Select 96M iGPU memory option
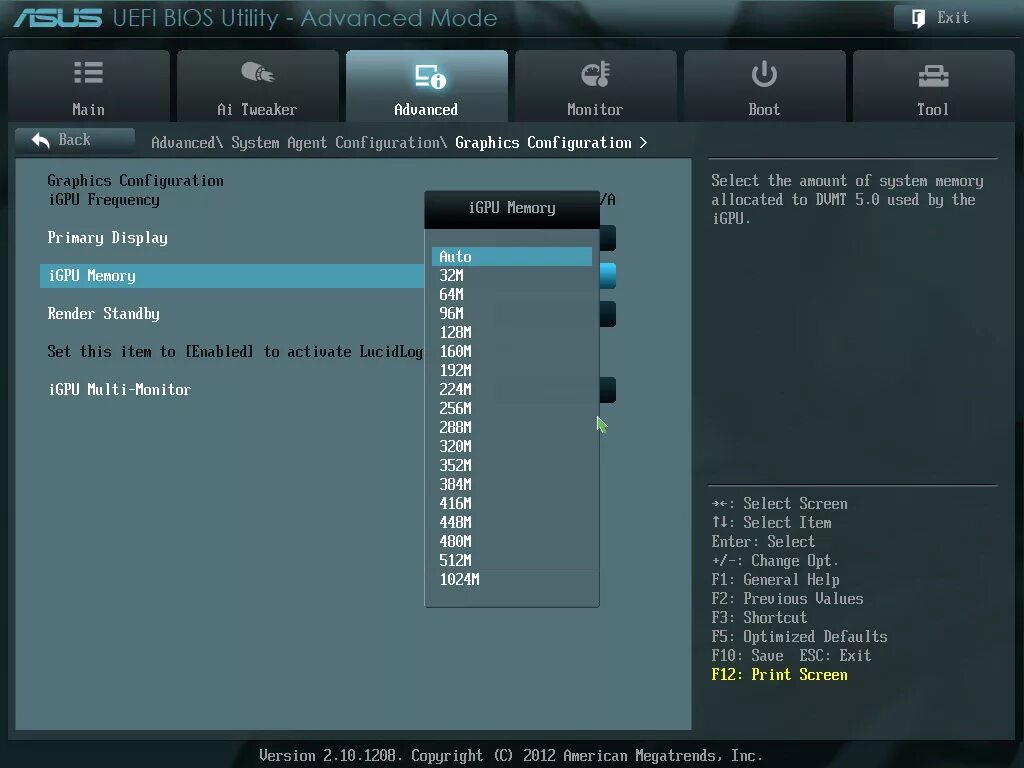This screenshot has height=768, width=1024. (x=512, y=313)
